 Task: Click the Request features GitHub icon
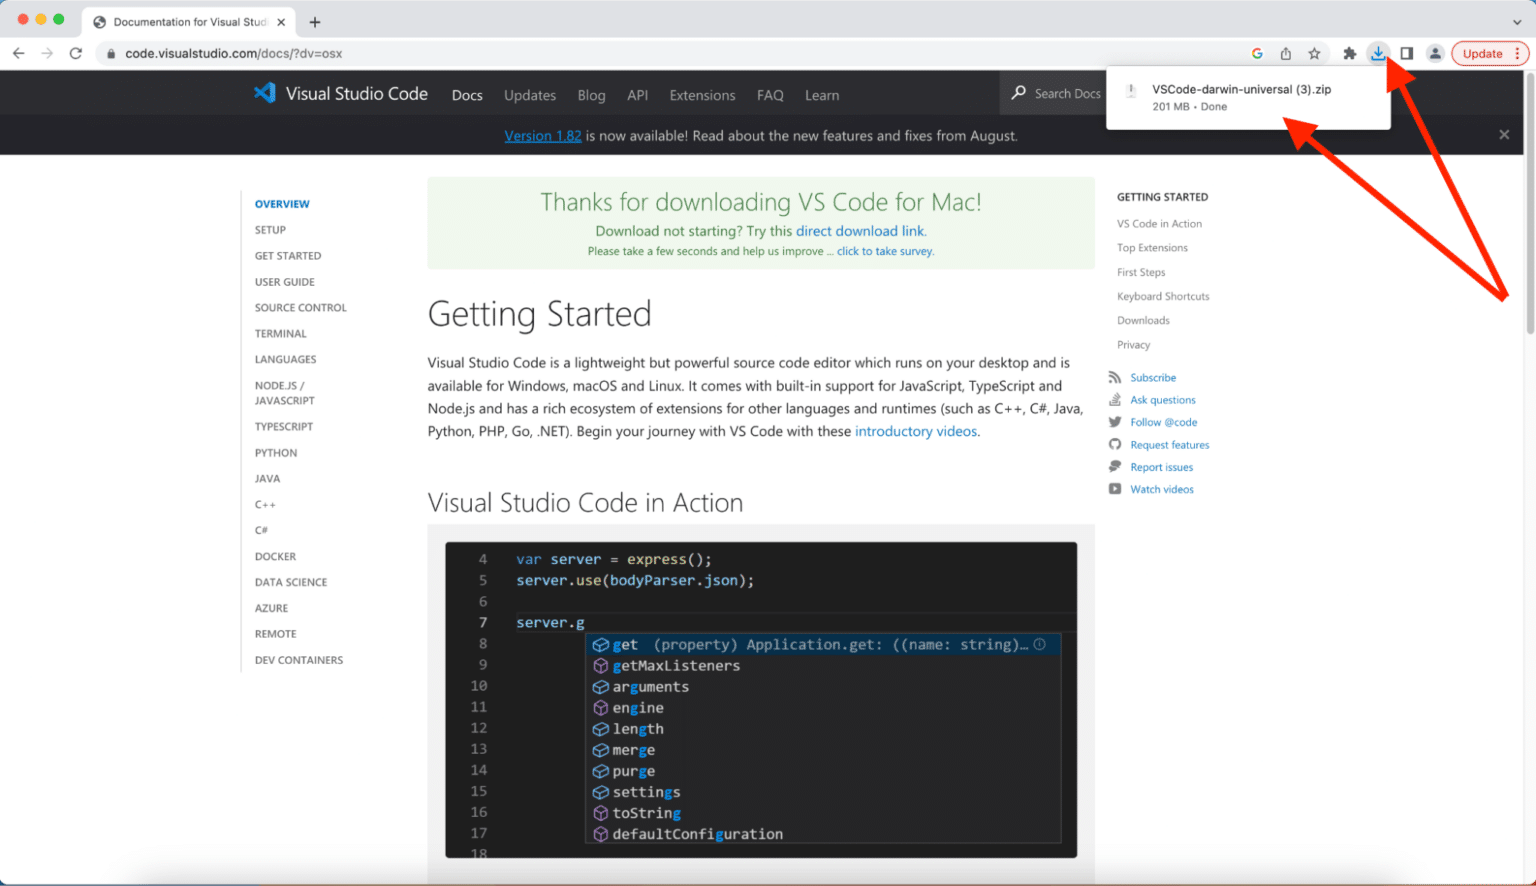coord(1113,444)
